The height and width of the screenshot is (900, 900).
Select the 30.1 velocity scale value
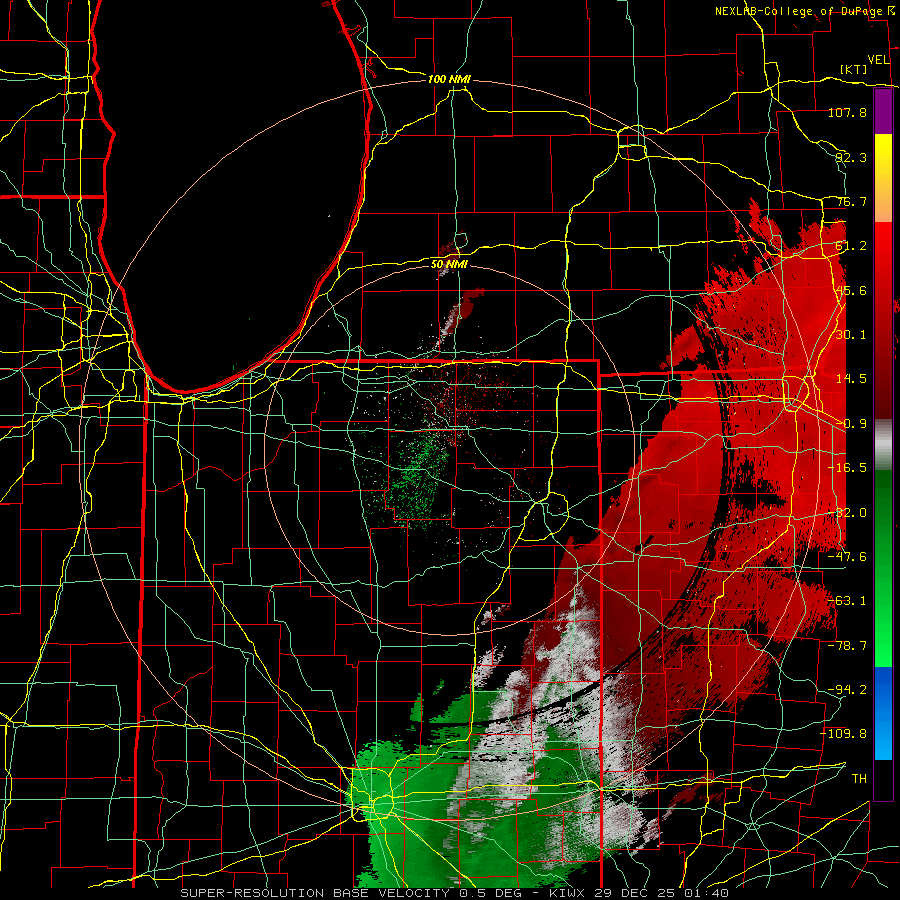coord(851,335)
